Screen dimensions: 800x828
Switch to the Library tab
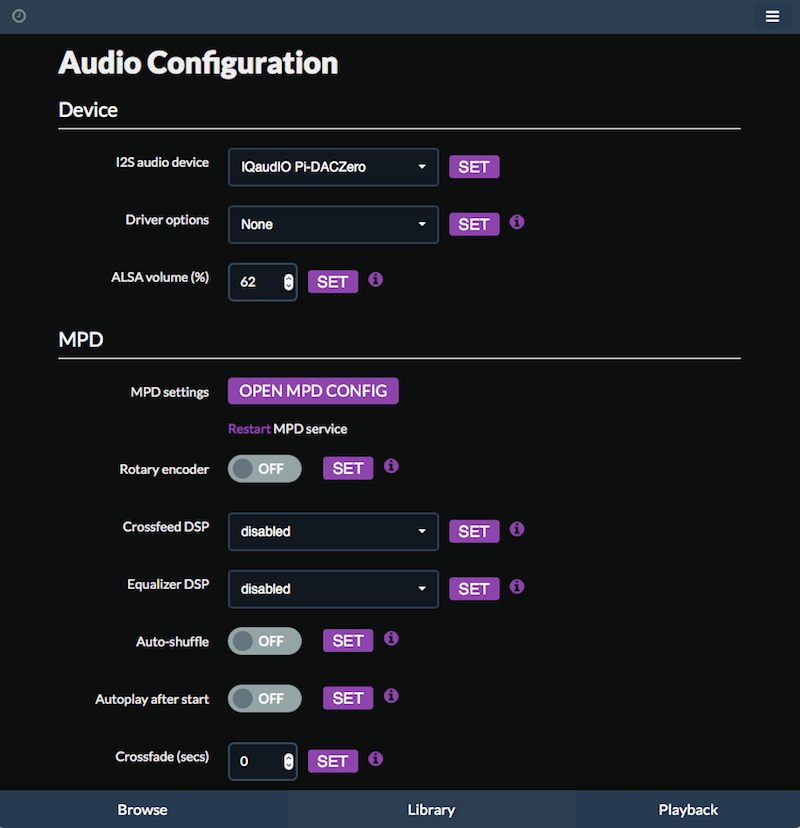pos(431,810)
